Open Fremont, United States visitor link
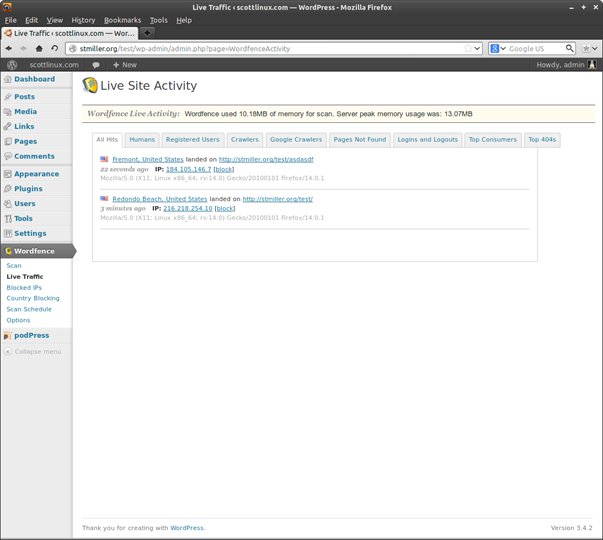Viewport: 603px width, 540px height. pyautogui.click(x=147, y=159)
